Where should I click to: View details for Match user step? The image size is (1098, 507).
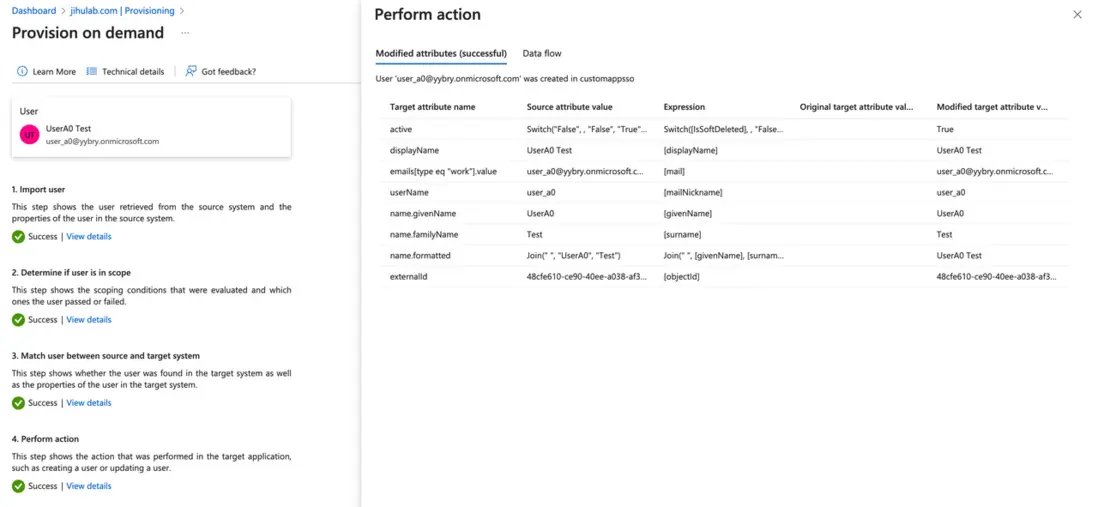[x=89, y=403]
